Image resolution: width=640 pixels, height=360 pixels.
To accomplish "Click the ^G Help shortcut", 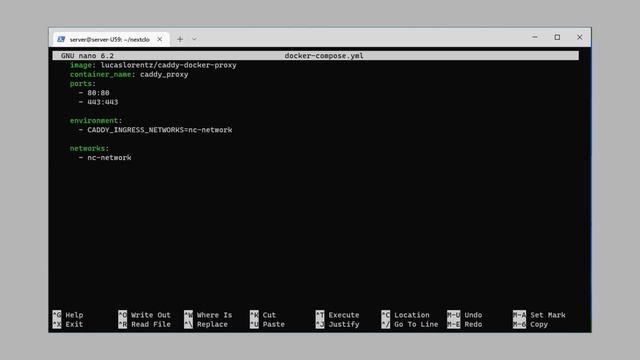I will 68,315.
